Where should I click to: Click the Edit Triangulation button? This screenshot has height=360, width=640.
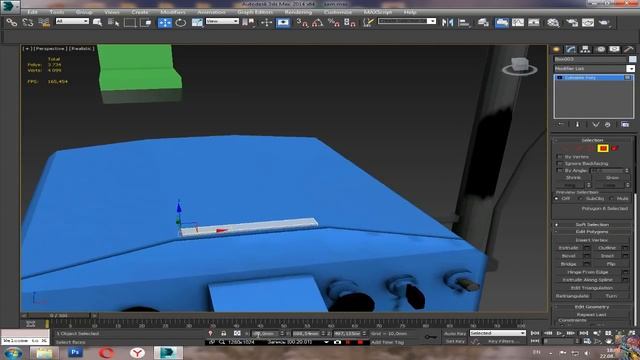[x=591, y=288]
